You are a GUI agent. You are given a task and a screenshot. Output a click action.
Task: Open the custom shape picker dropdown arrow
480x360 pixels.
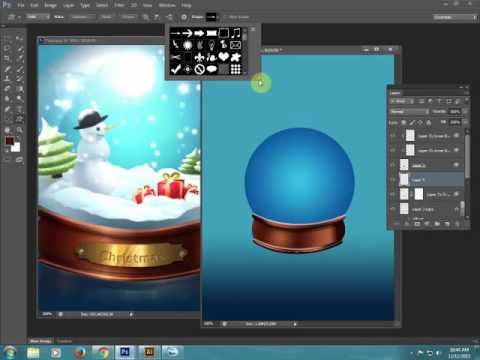(217, 17)
